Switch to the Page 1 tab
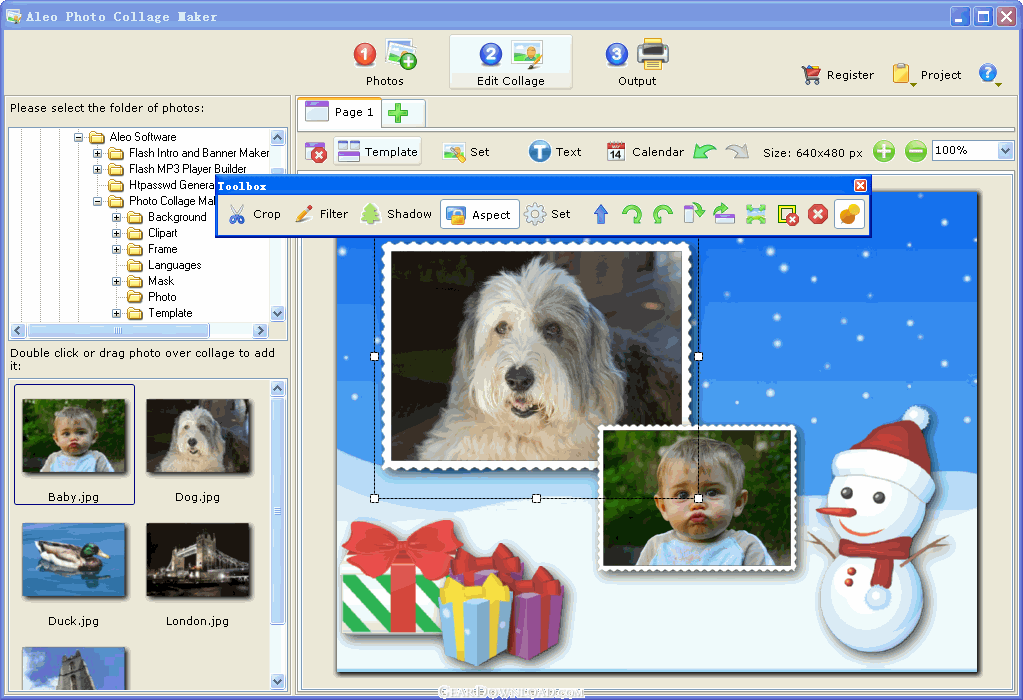The height and width of the screenshot is (700, 1023). coord(339,112)
